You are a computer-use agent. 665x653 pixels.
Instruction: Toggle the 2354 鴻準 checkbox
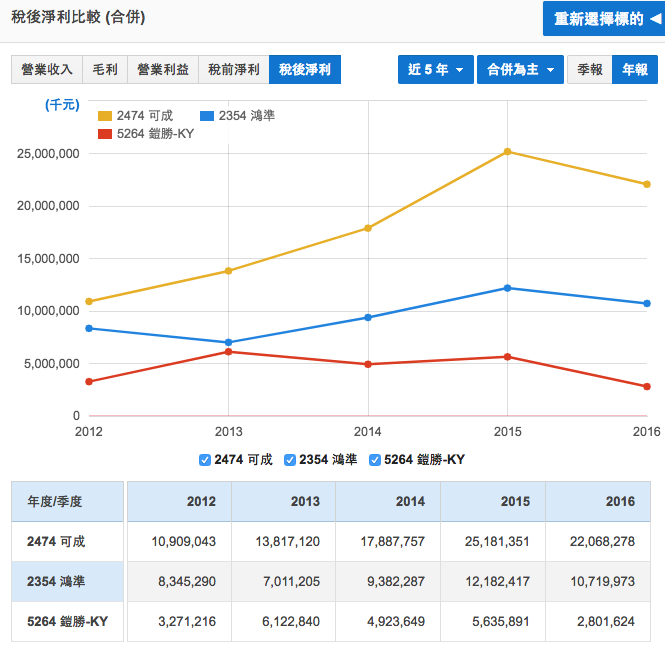pyautogui.click(x=290, y=460)
